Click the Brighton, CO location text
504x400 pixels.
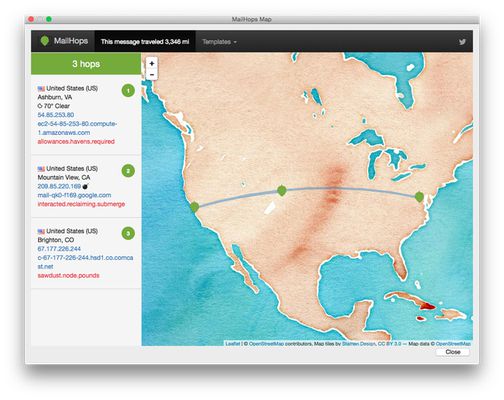(x=56, y=240)
